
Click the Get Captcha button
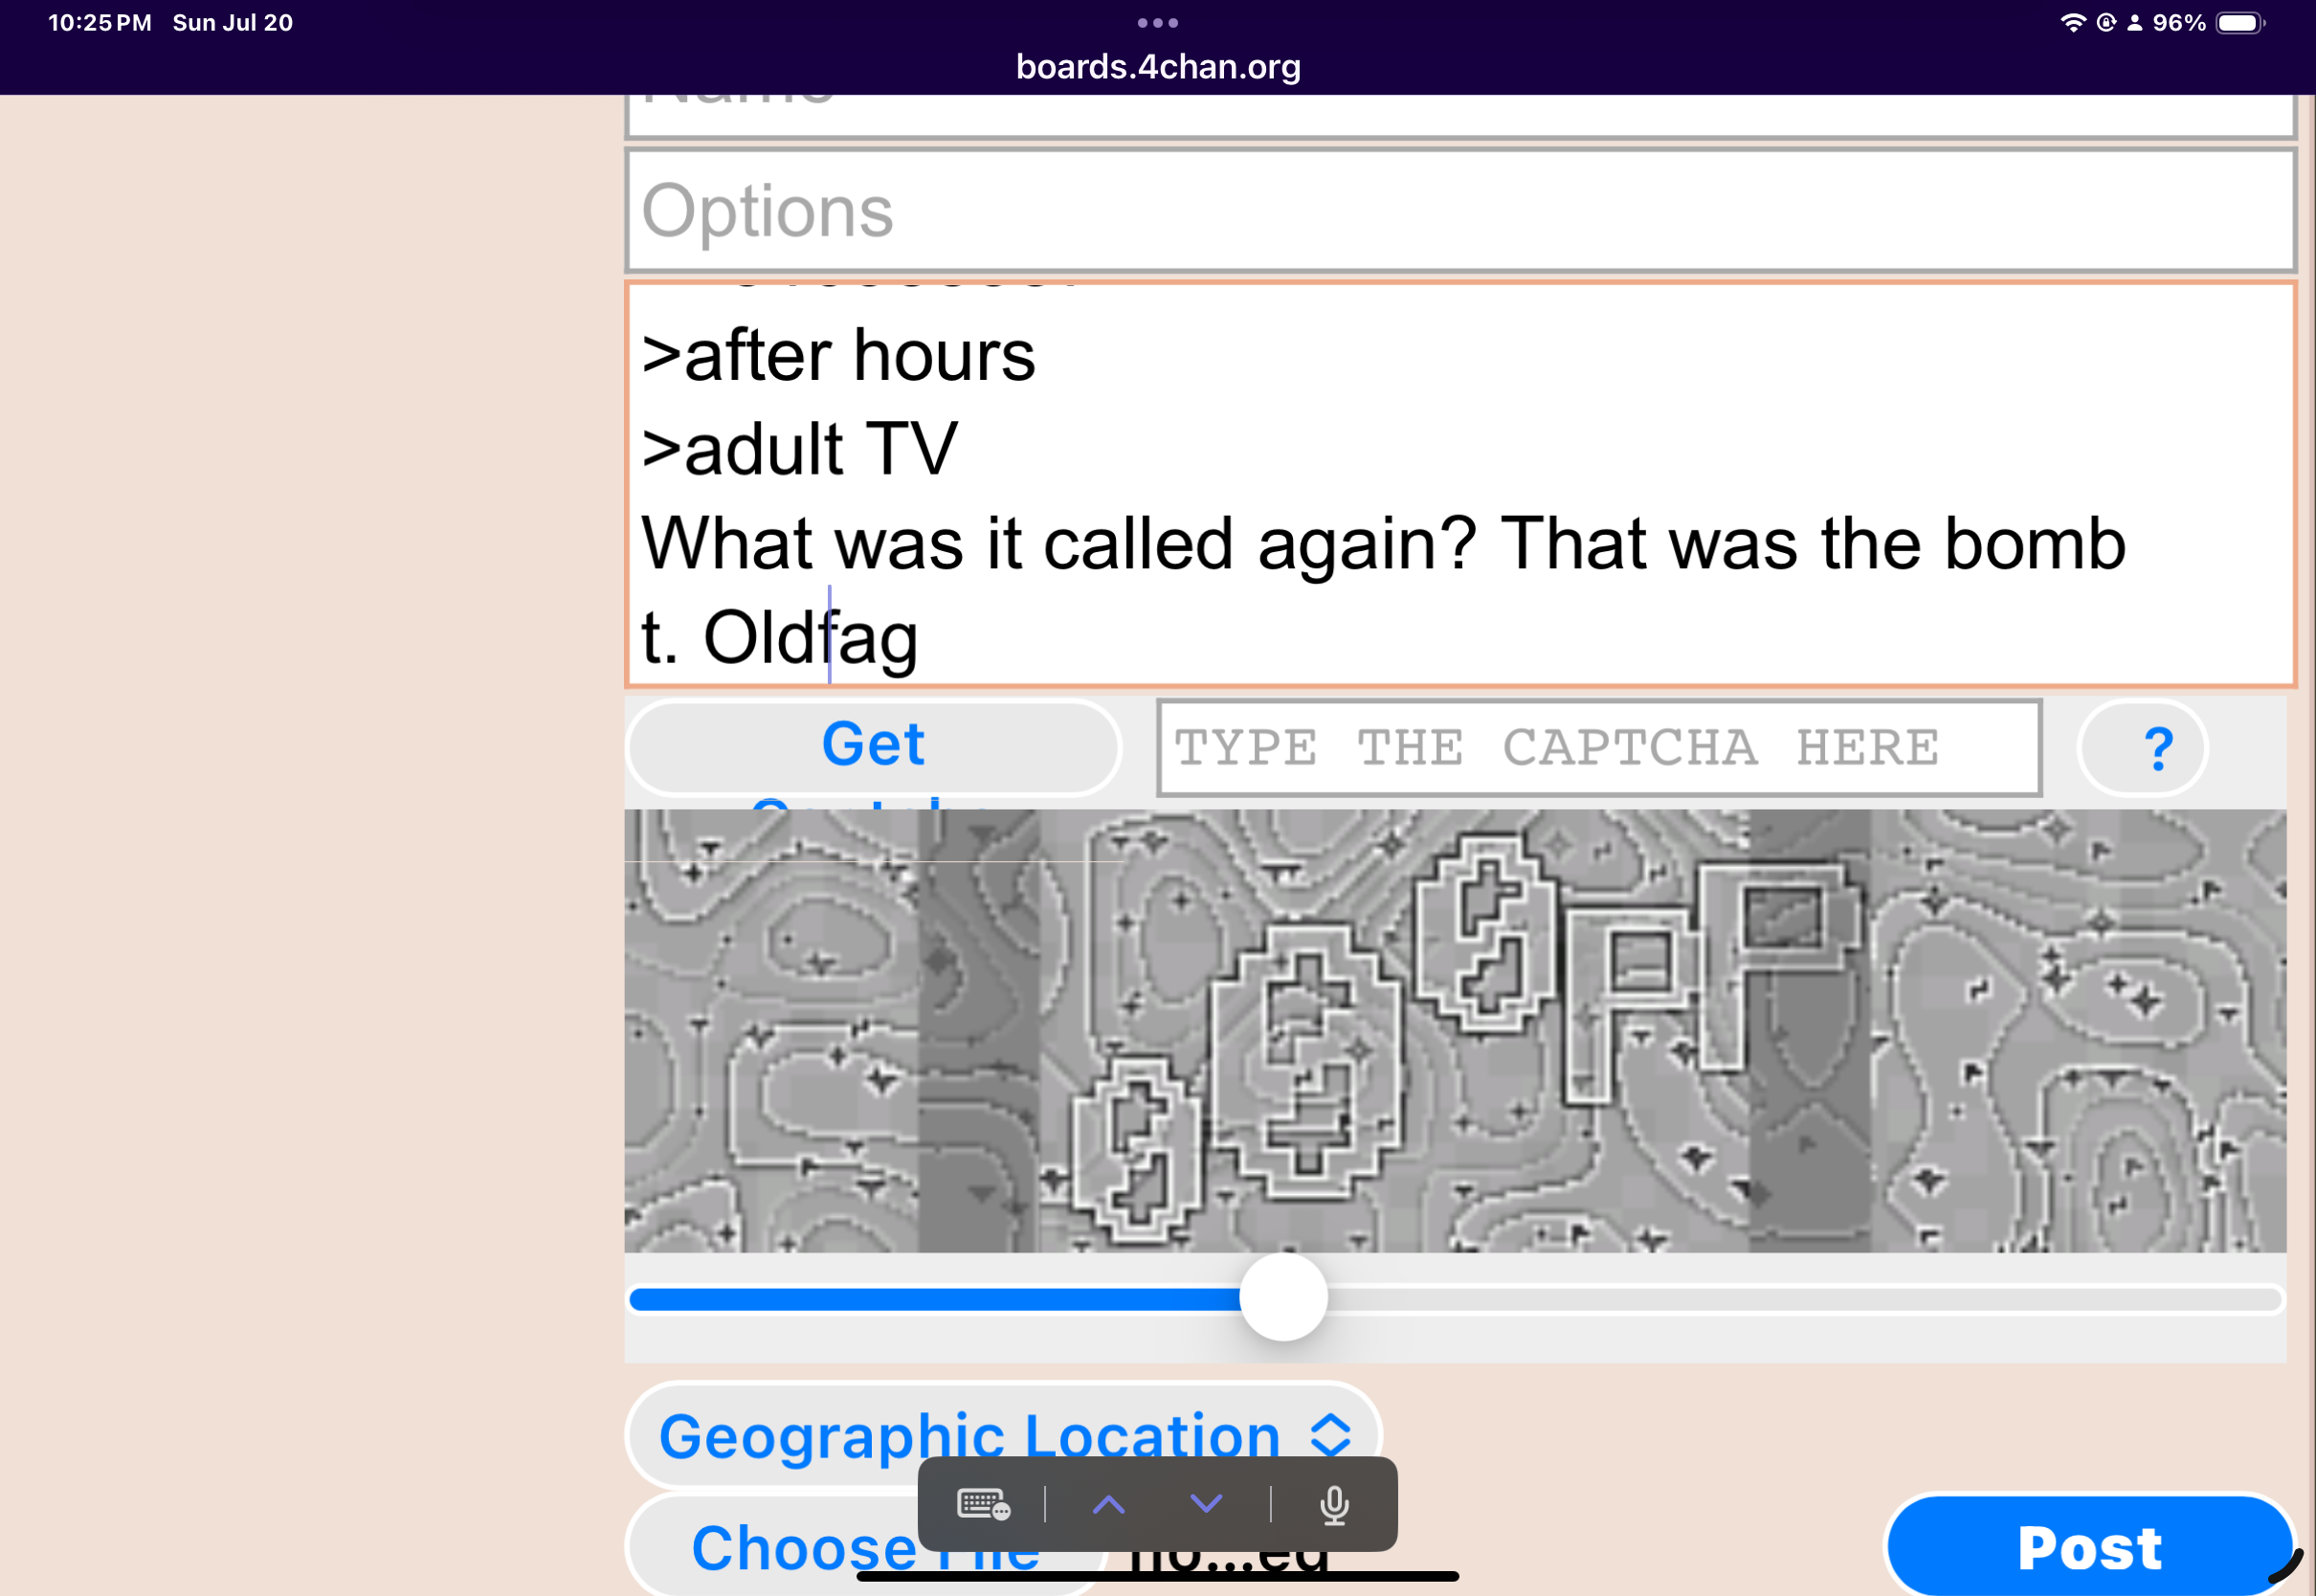(873, 748)
